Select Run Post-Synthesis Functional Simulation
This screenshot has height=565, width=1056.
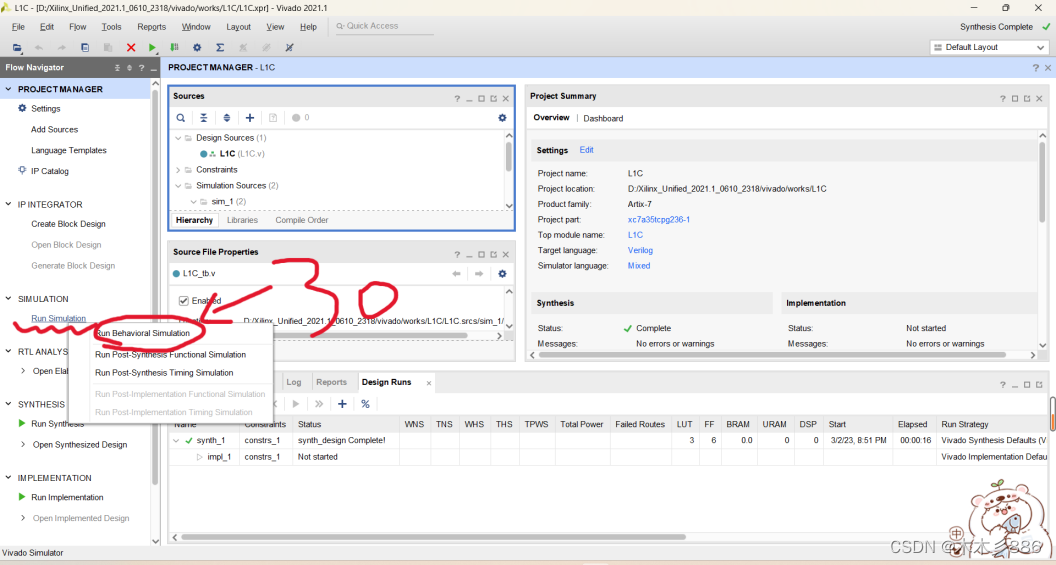tap(170, 355)
